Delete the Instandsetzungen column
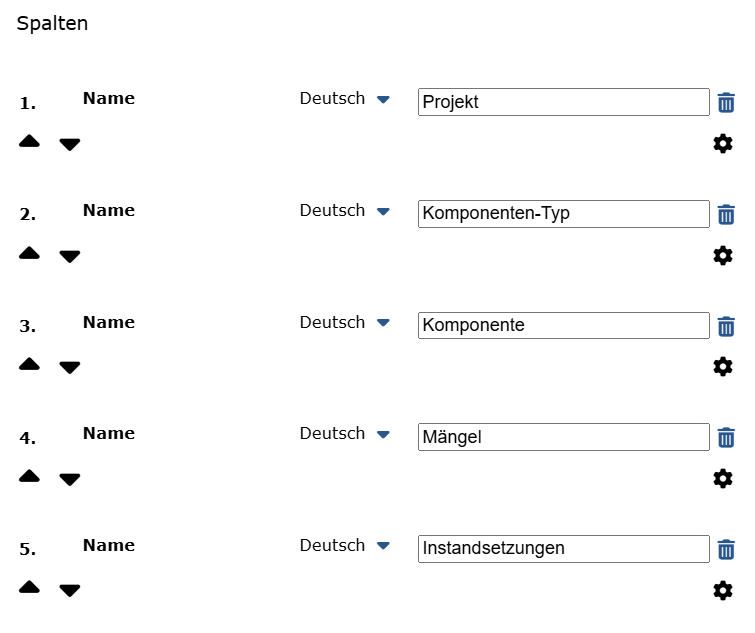The image size is (755, 633). pos(726,549)
